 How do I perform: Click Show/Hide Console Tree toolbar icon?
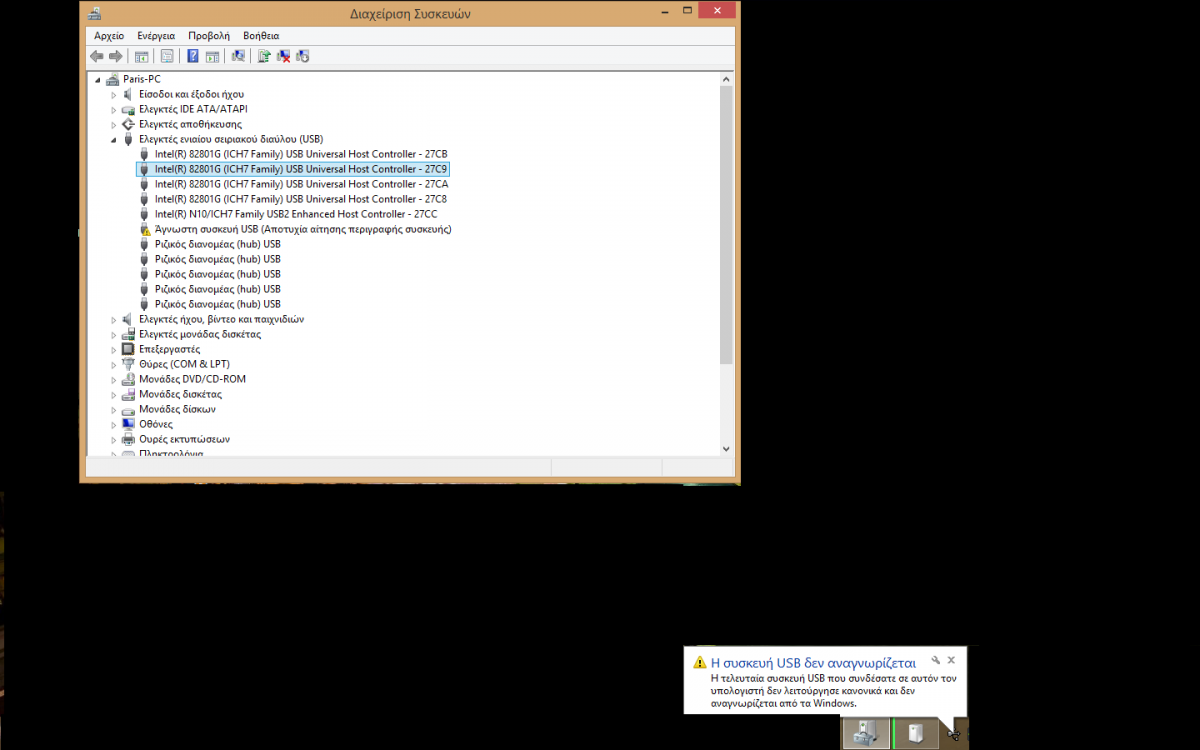(x=142, y=56)
